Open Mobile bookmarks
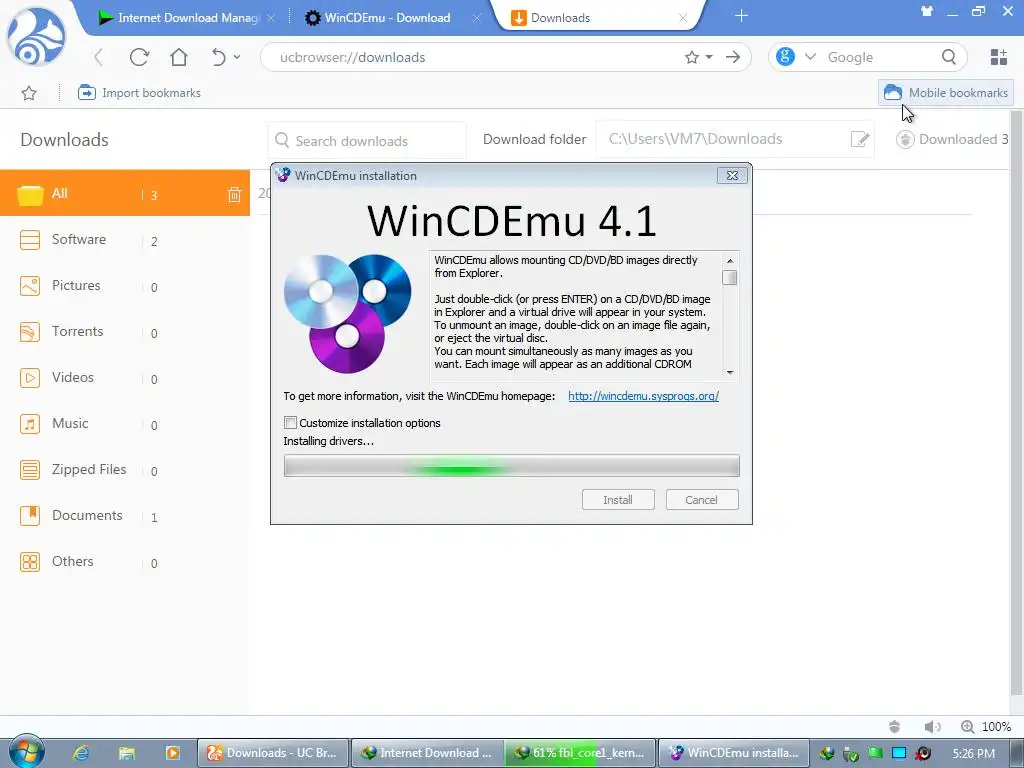 946,93
